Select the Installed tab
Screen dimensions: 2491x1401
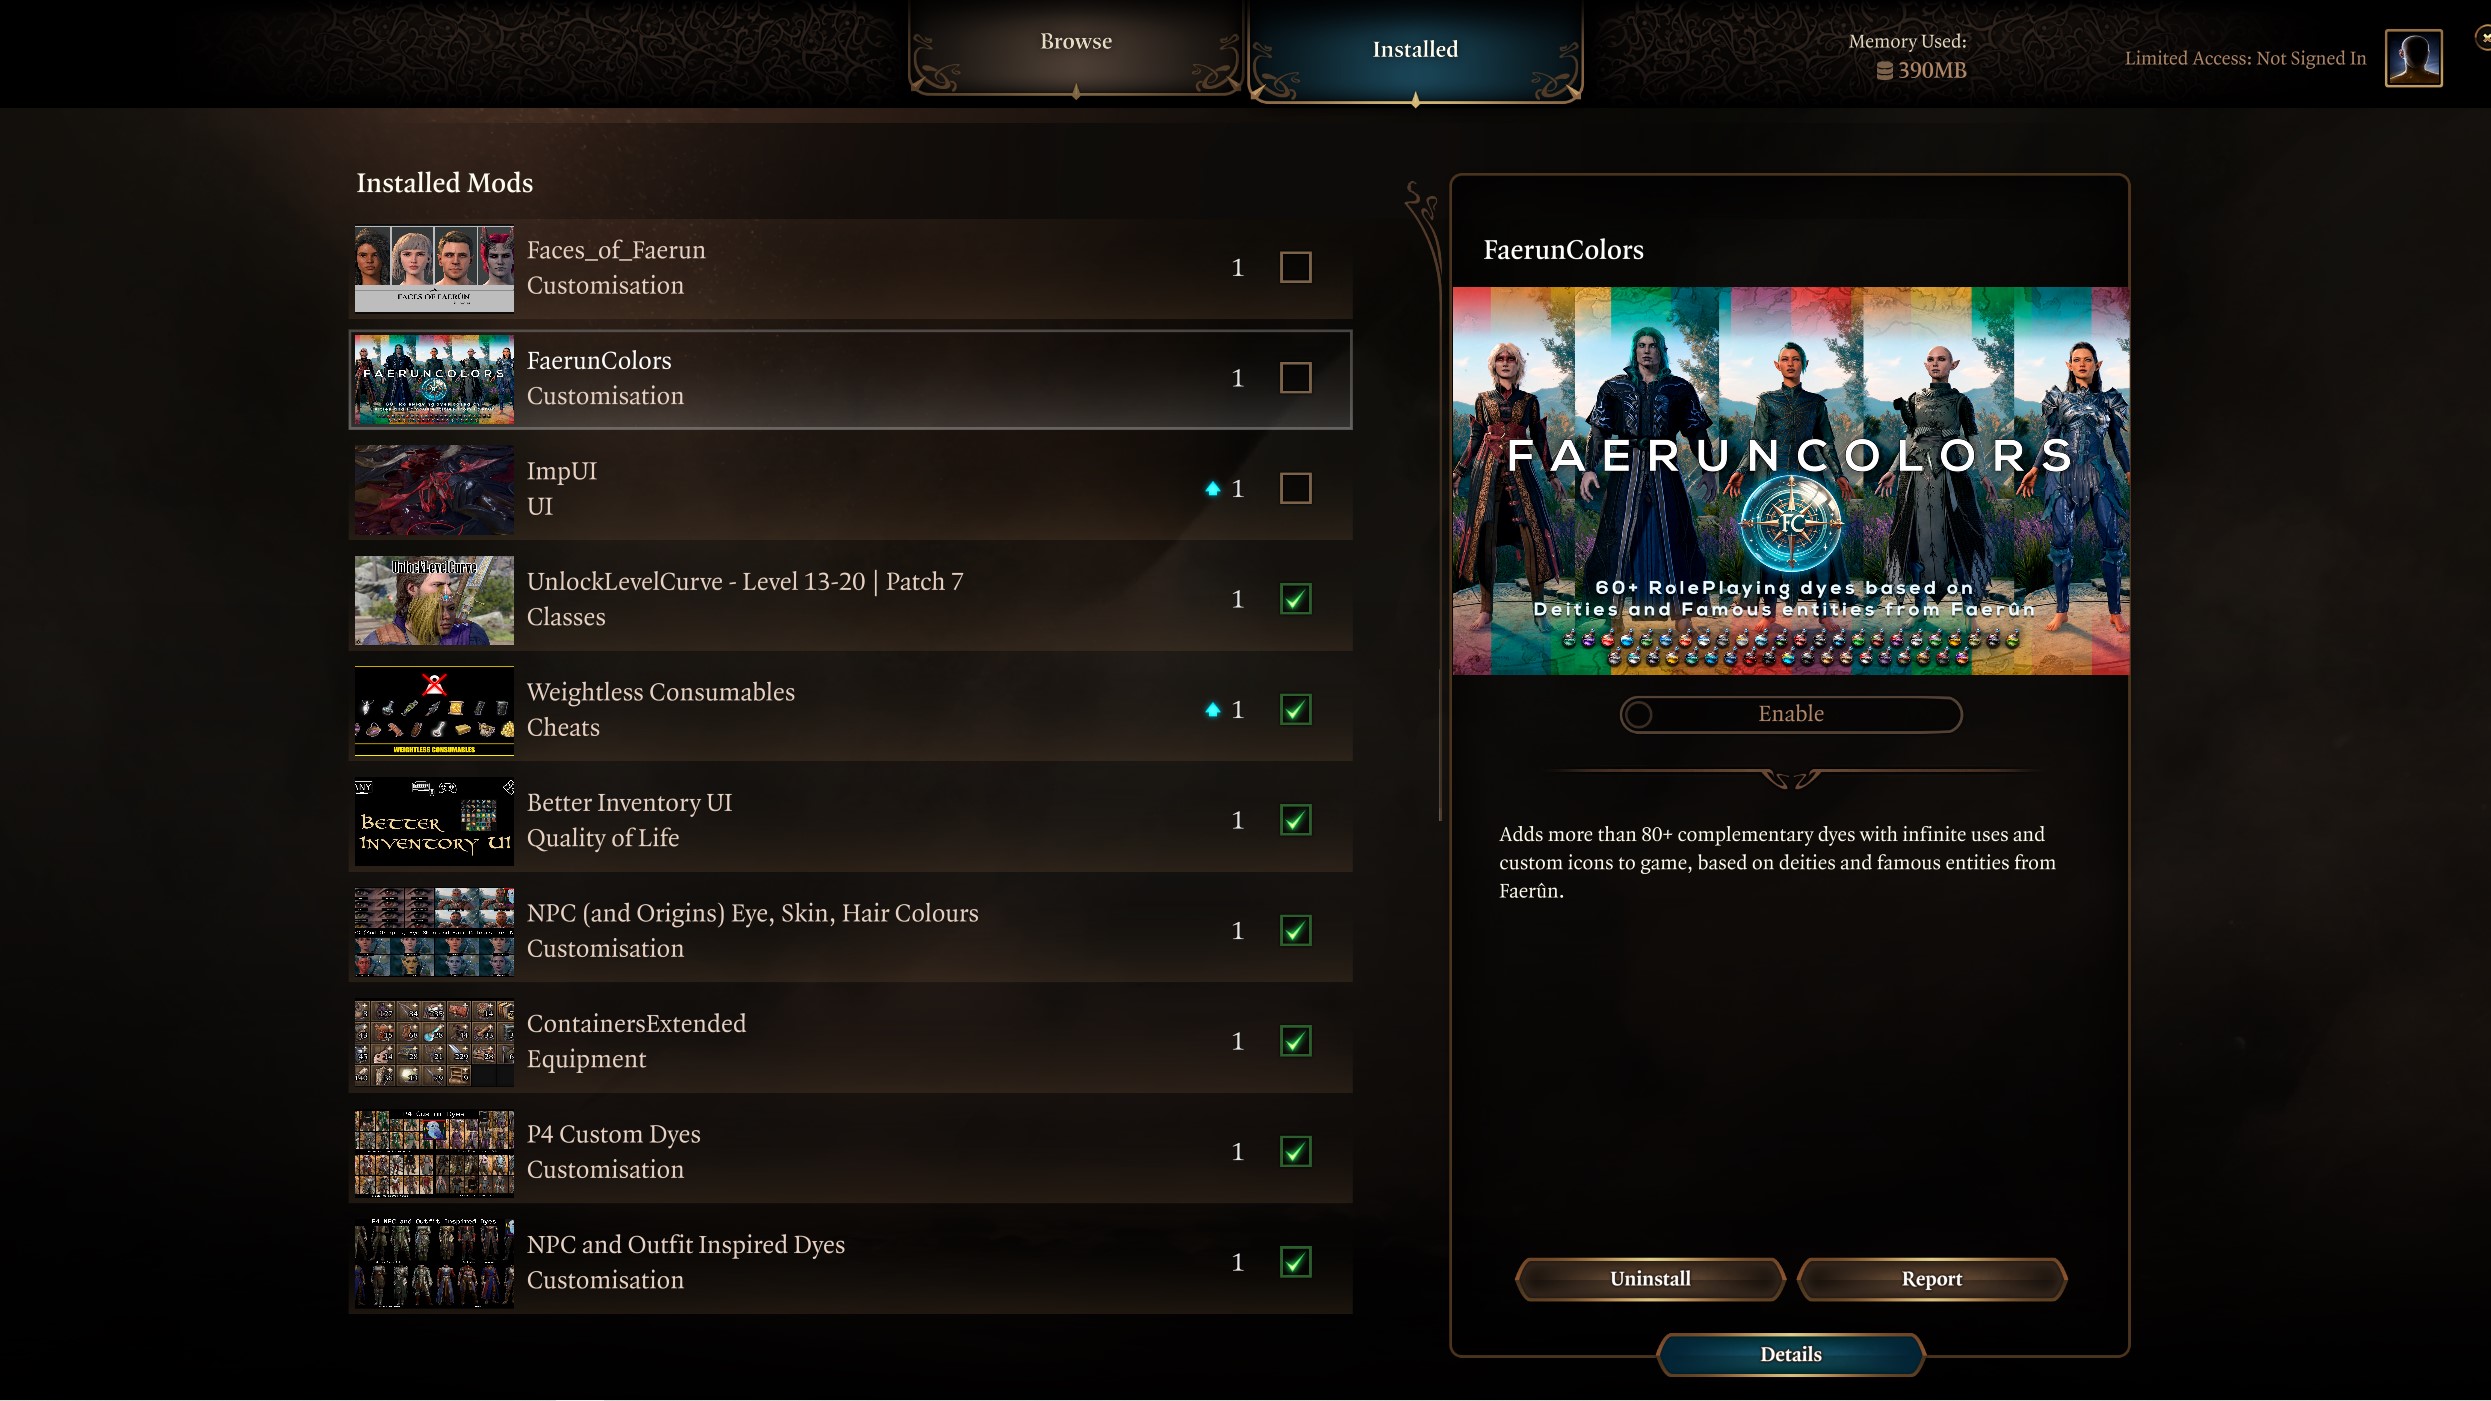click(x=1413, y=48)
